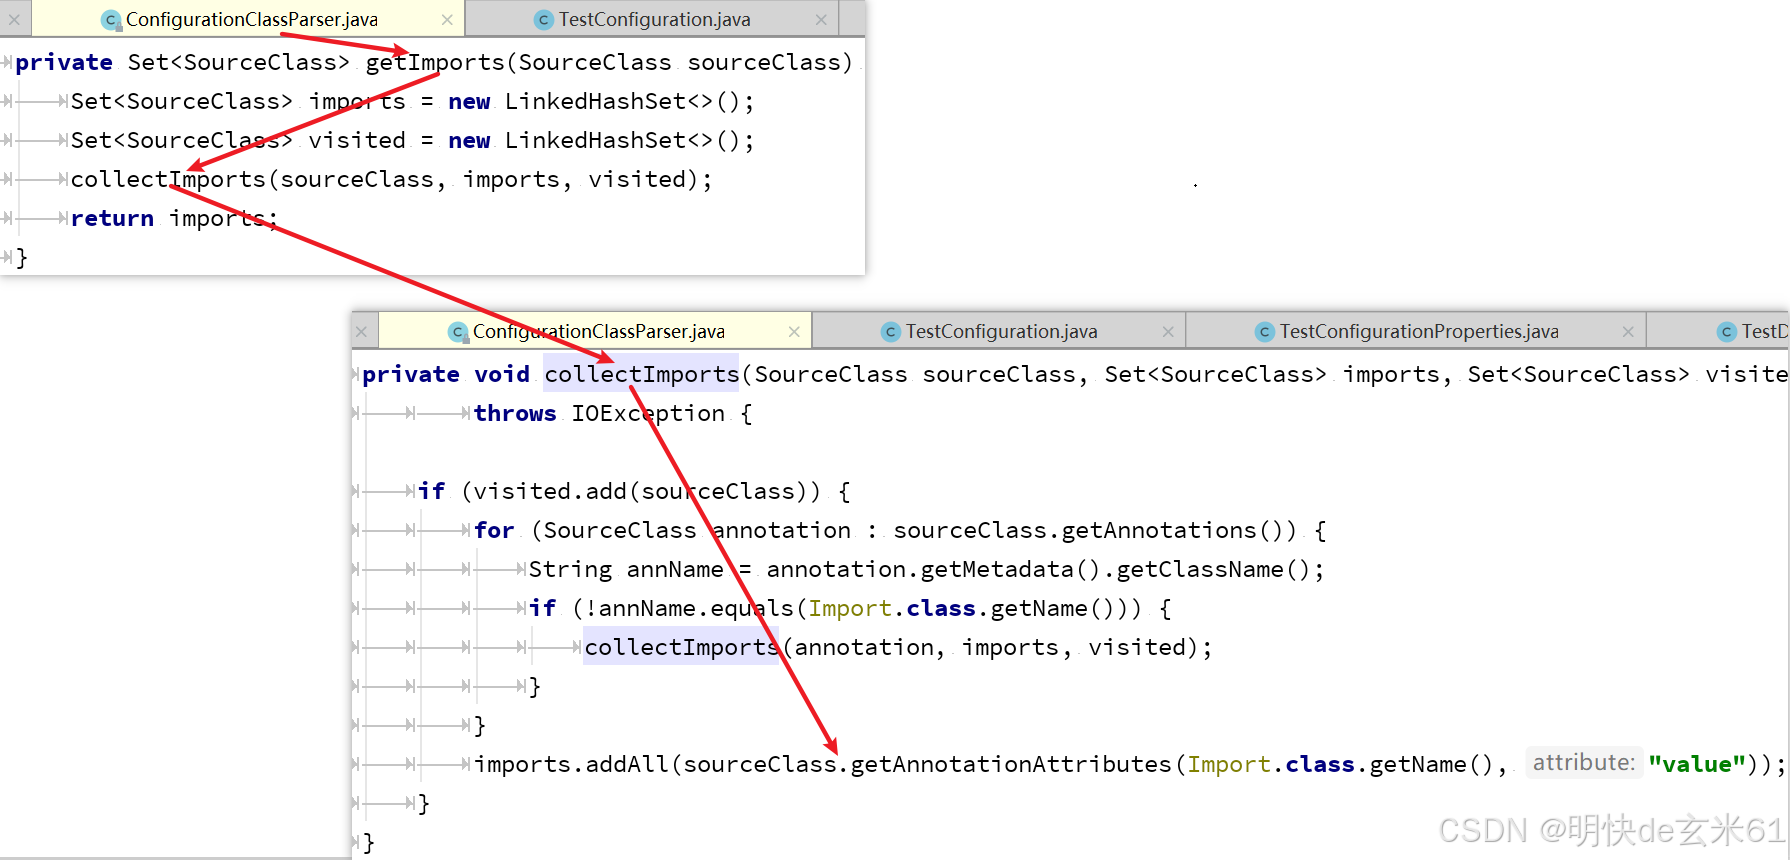Switch to TestConfiguration.java tab in top editor

654,19
